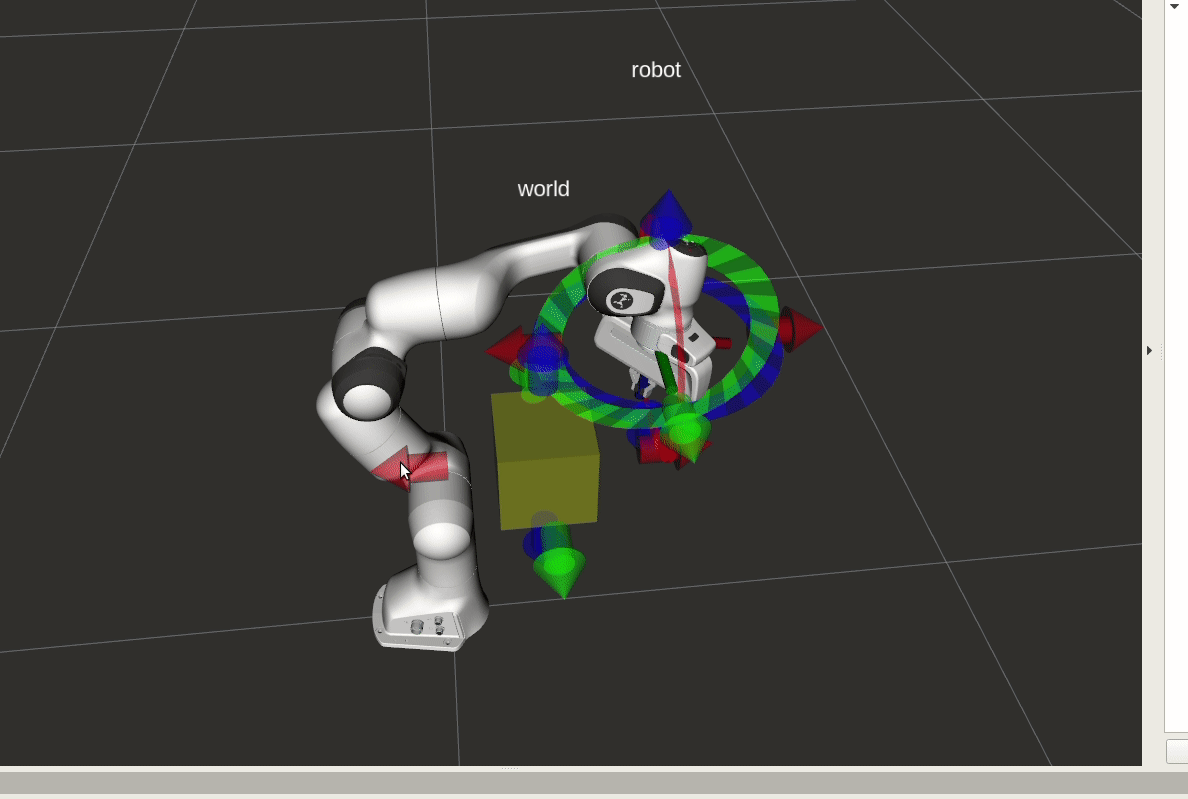This screenshot has height=799, width=1188.
Task: Select the robot frame label
Action: [656, 70]
